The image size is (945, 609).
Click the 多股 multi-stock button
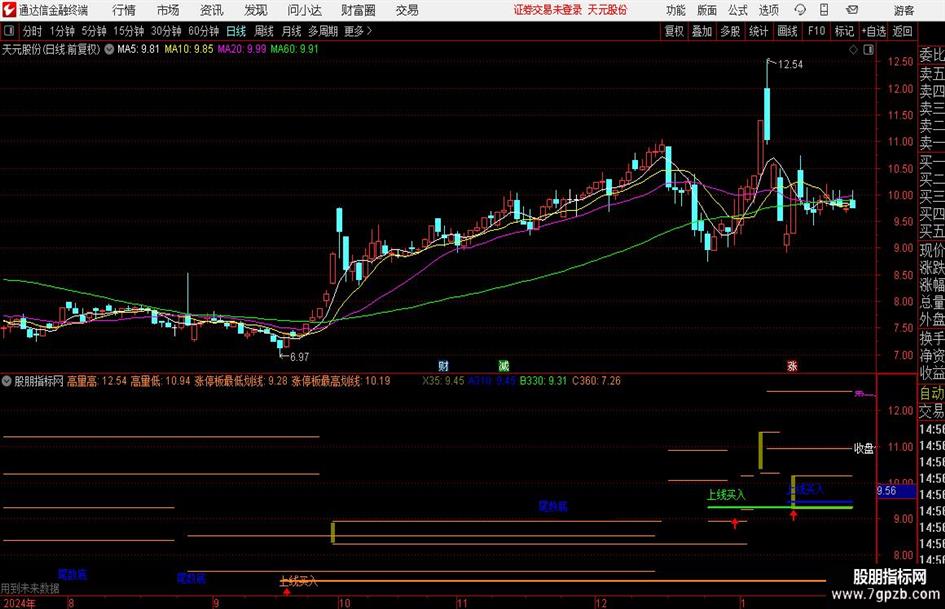pyautogui.click(x=730, y=31)
